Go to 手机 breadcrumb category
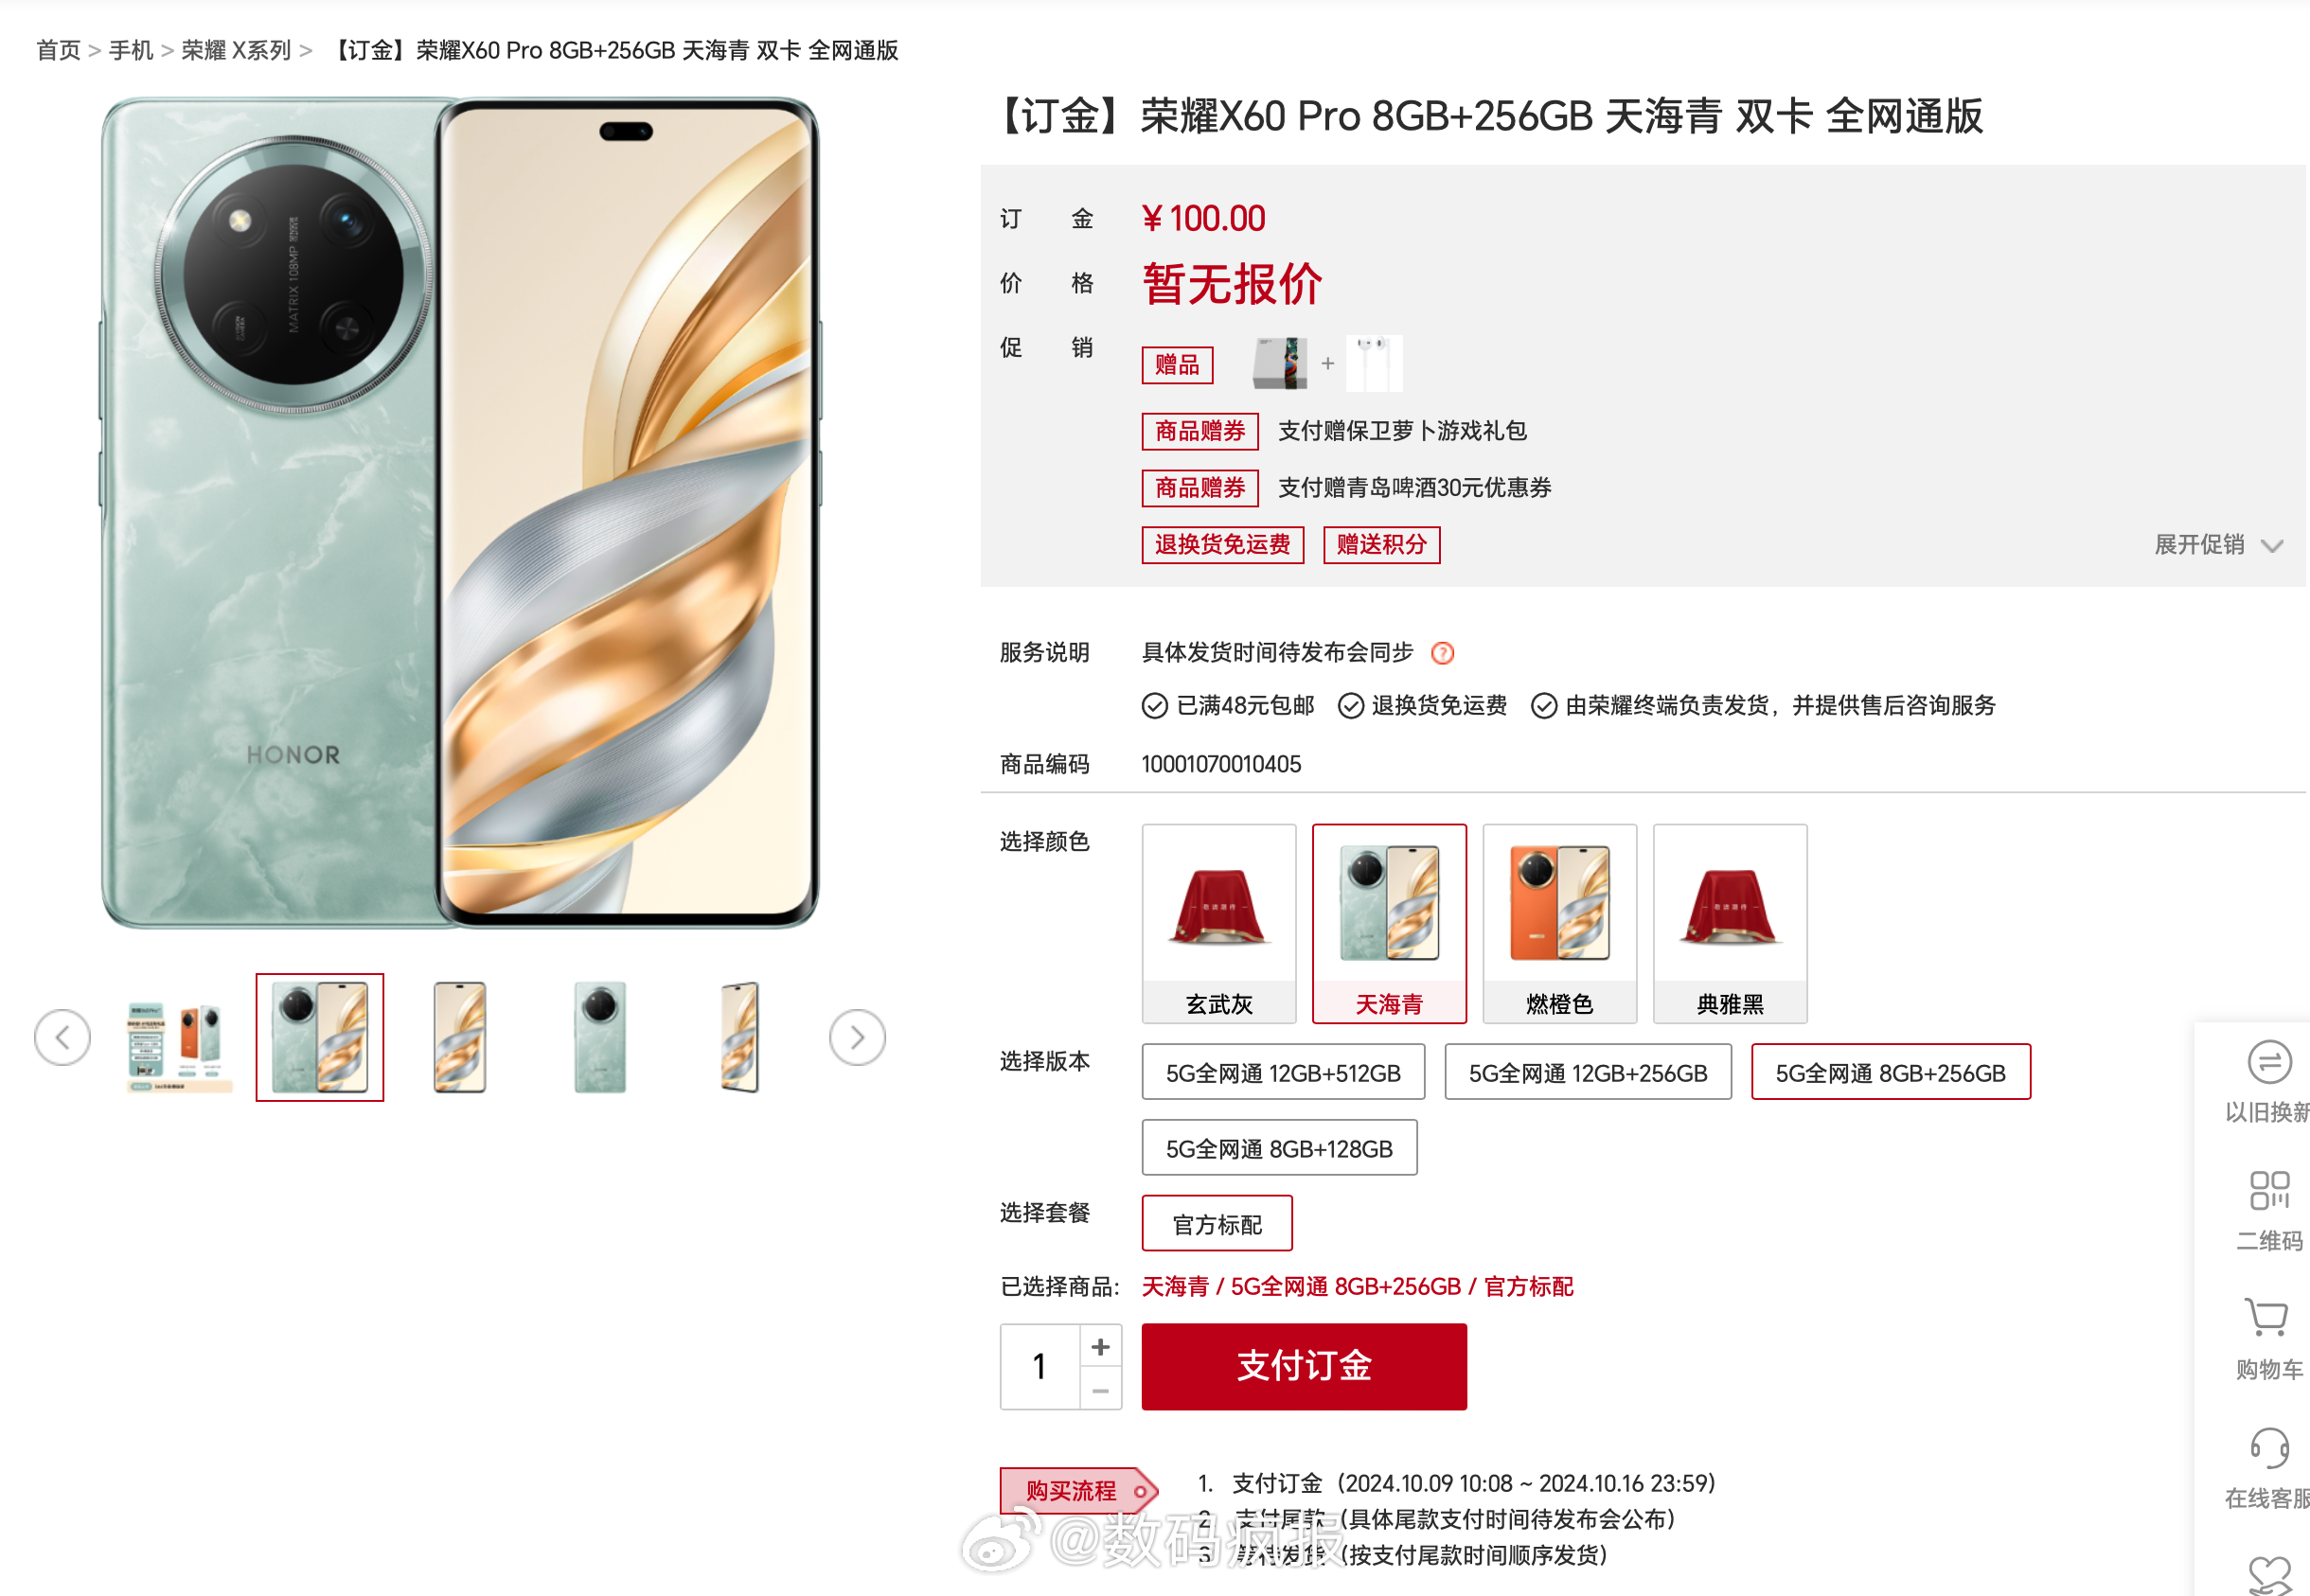 (131, 50)
